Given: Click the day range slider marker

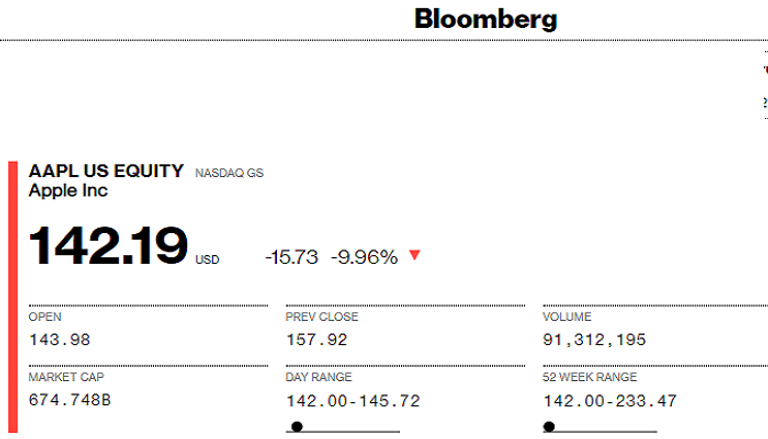Looking at the screenshot, I should [x=296, y=427].
